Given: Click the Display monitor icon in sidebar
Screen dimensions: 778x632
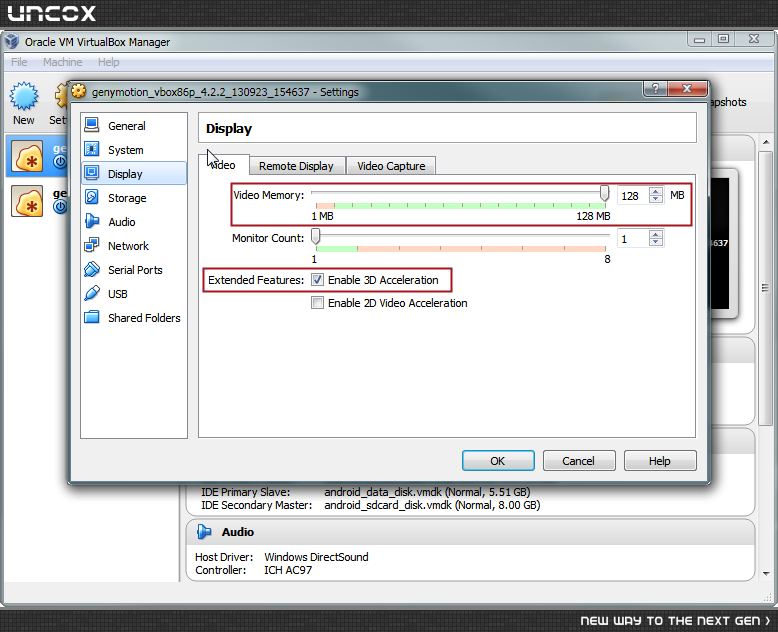Looking at the screenshot, I should tap(92, 173).
